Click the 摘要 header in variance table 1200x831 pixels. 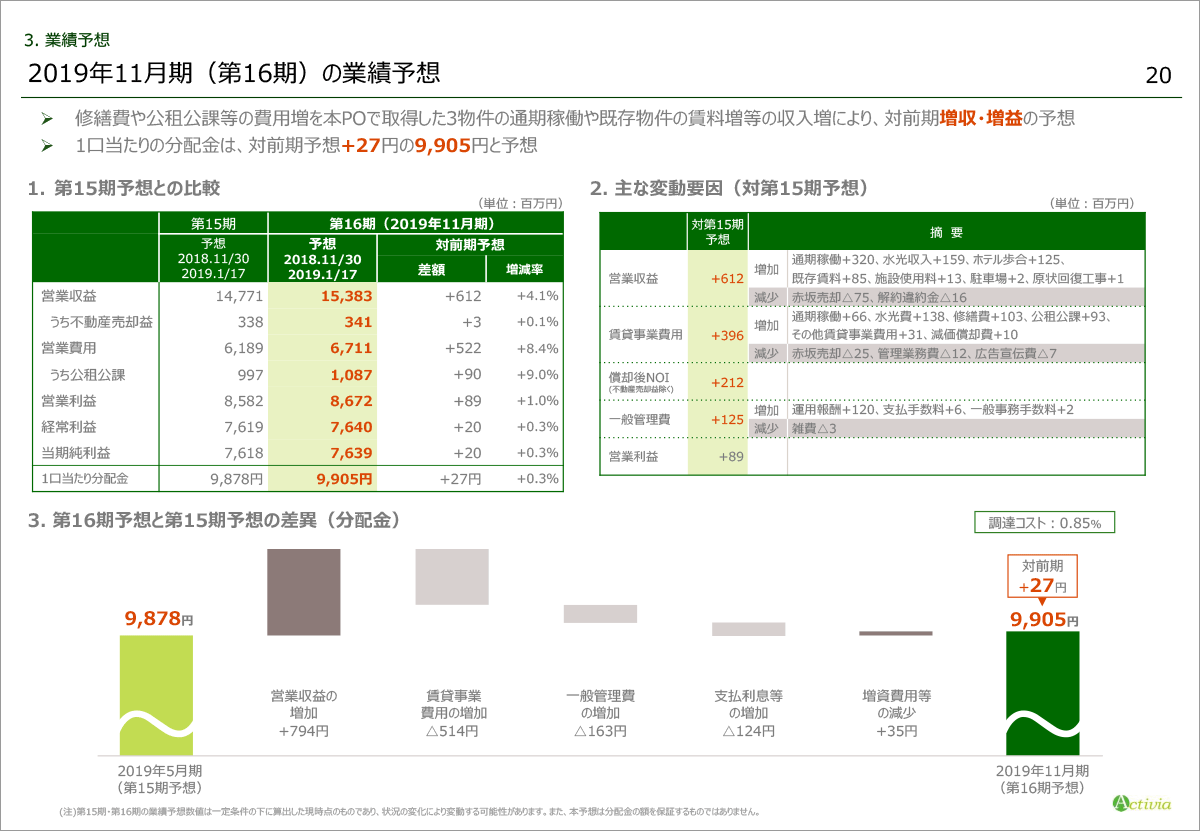946,232
